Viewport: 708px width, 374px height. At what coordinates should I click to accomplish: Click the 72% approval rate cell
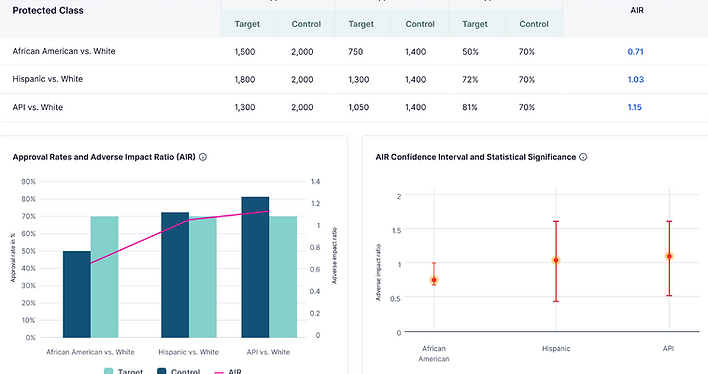point(470,79)
